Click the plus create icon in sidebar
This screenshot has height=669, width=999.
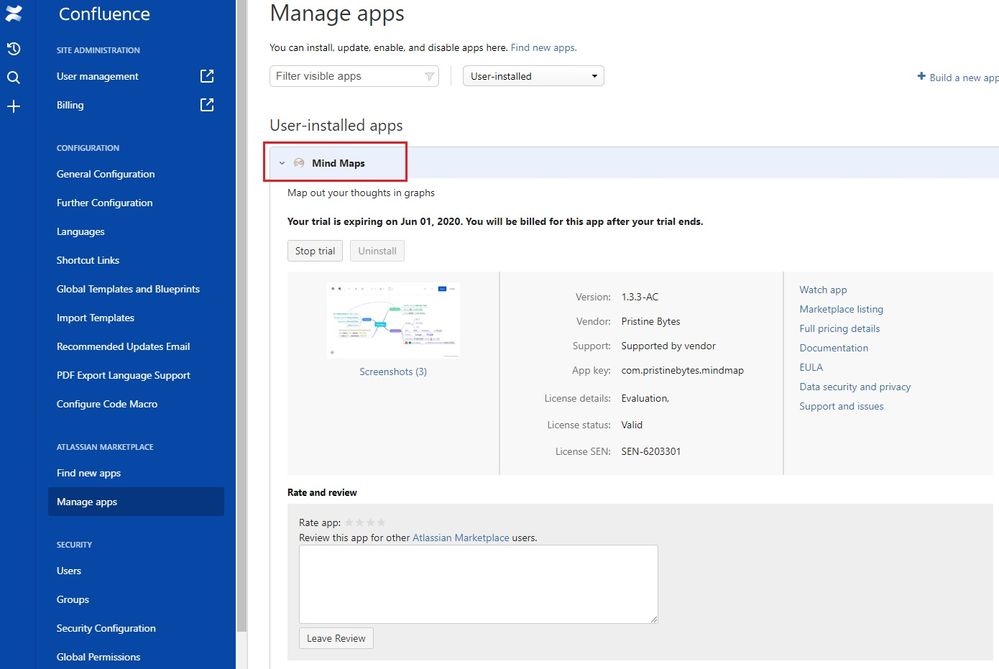tap(13, 106)
